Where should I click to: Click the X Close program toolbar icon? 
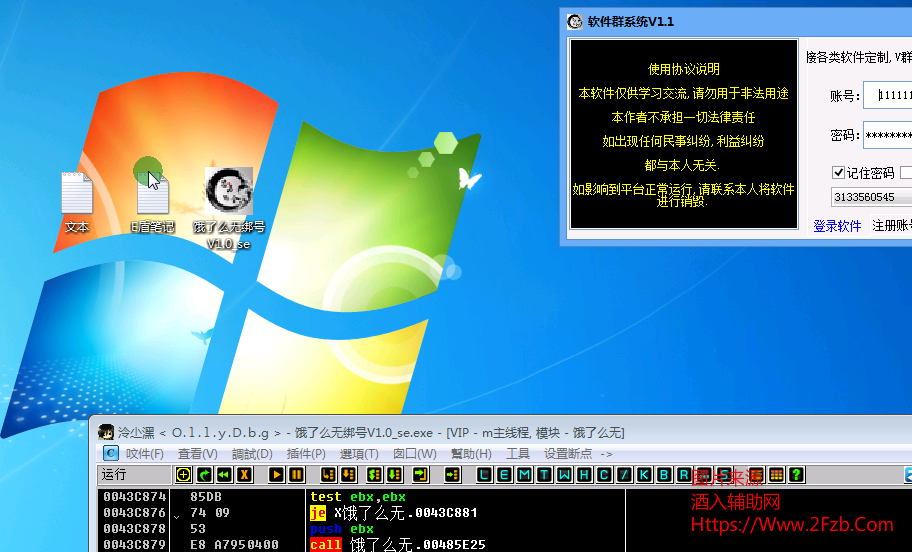[244, 475]
